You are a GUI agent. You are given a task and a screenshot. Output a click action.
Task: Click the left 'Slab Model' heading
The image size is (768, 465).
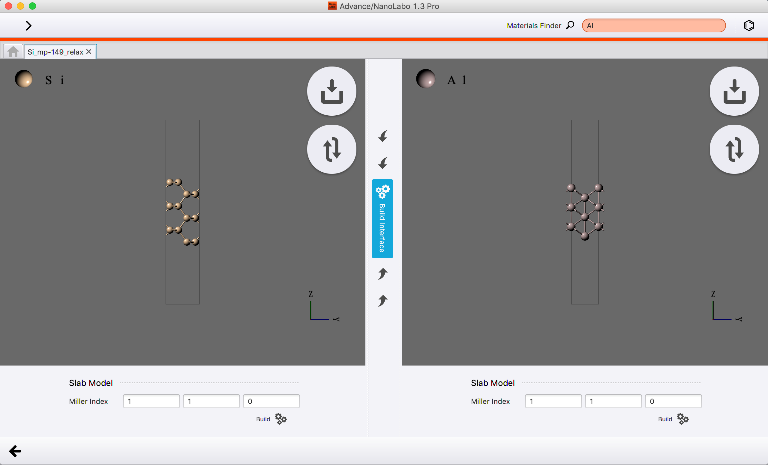(91, 383)
